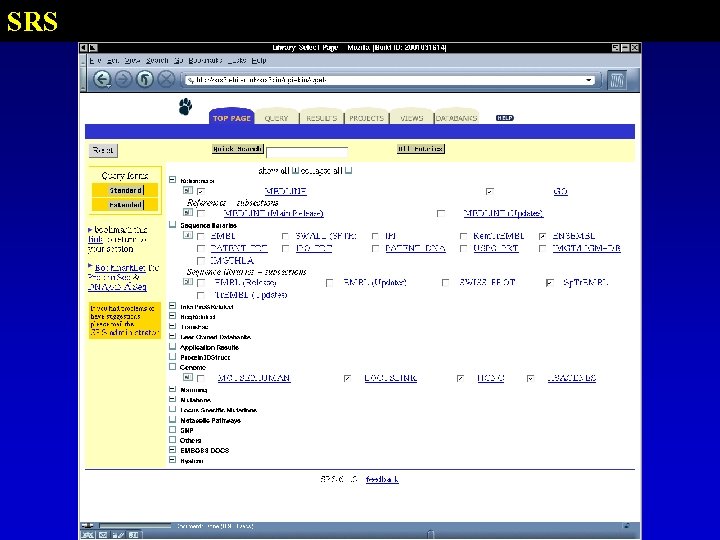720x540 pixels.
Task: Select the Extended query form button
Action: click(x=125, y=204)
